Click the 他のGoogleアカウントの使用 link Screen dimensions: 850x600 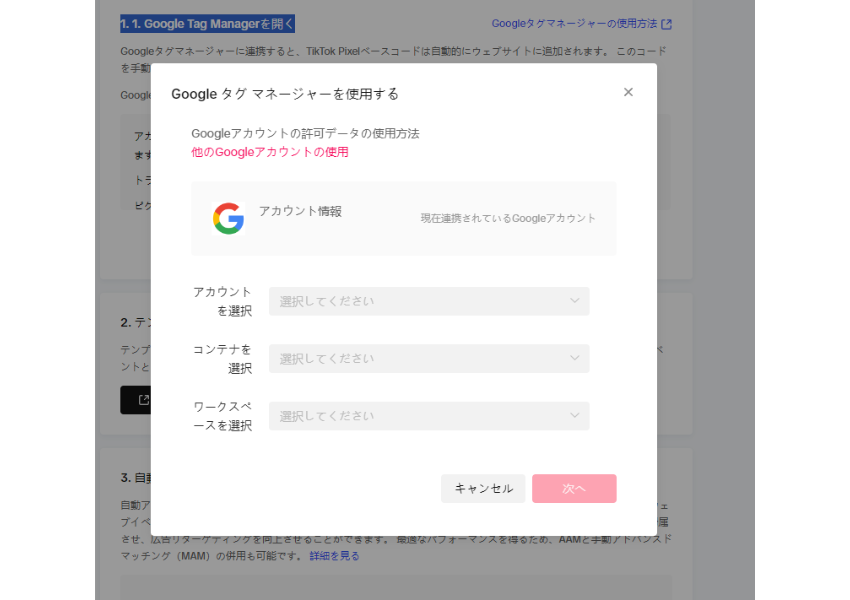[269, 152]
